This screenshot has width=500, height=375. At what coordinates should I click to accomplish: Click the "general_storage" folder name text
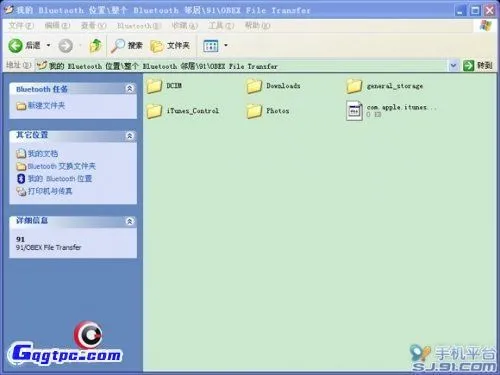pos(395,86)
